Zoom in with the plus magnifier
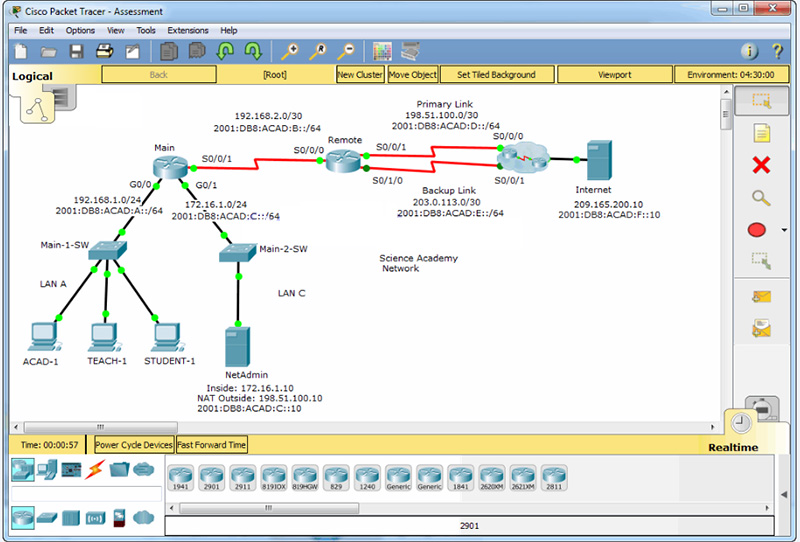The height and width of the screenshot is (542, 800). pos(290,51)
